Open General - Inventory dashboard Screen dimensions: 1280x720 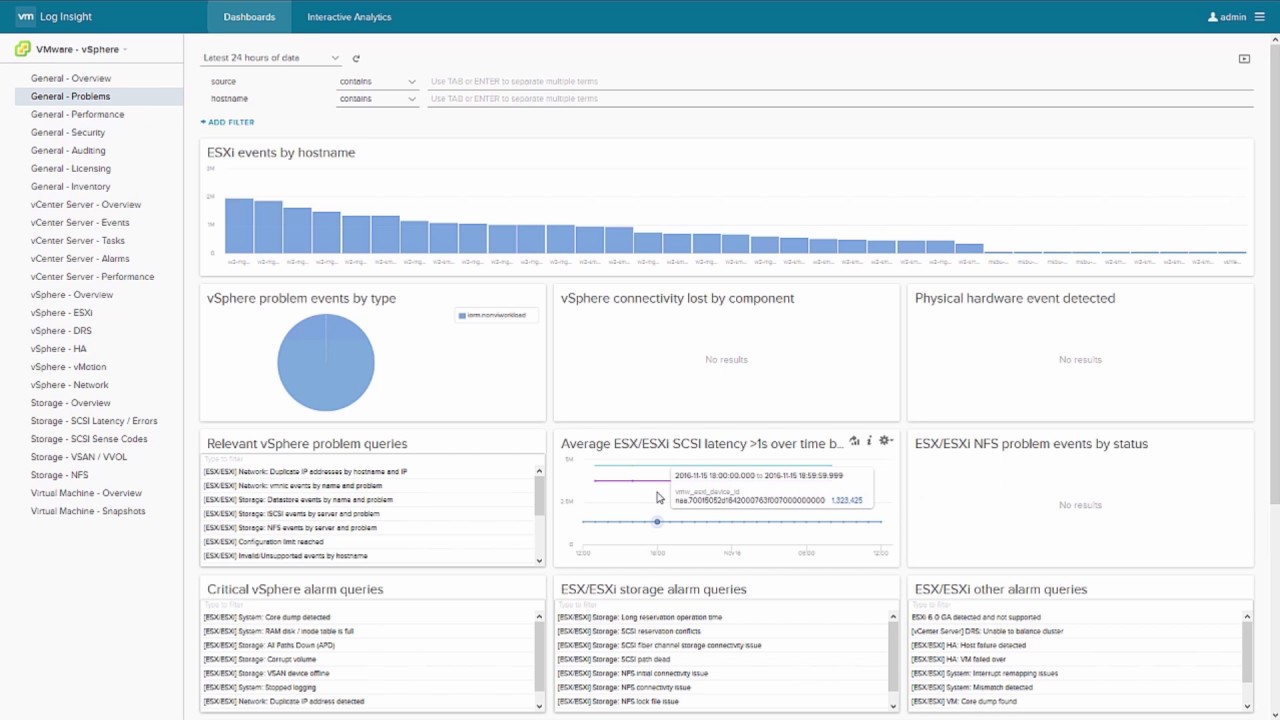coord(70,186)
